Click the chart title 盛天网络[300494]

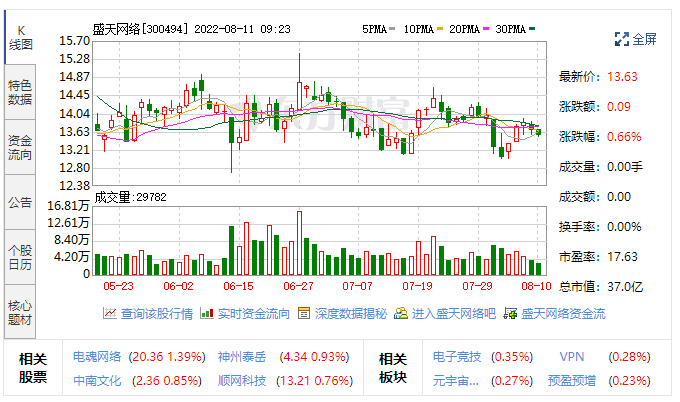(x=141, y=29)
